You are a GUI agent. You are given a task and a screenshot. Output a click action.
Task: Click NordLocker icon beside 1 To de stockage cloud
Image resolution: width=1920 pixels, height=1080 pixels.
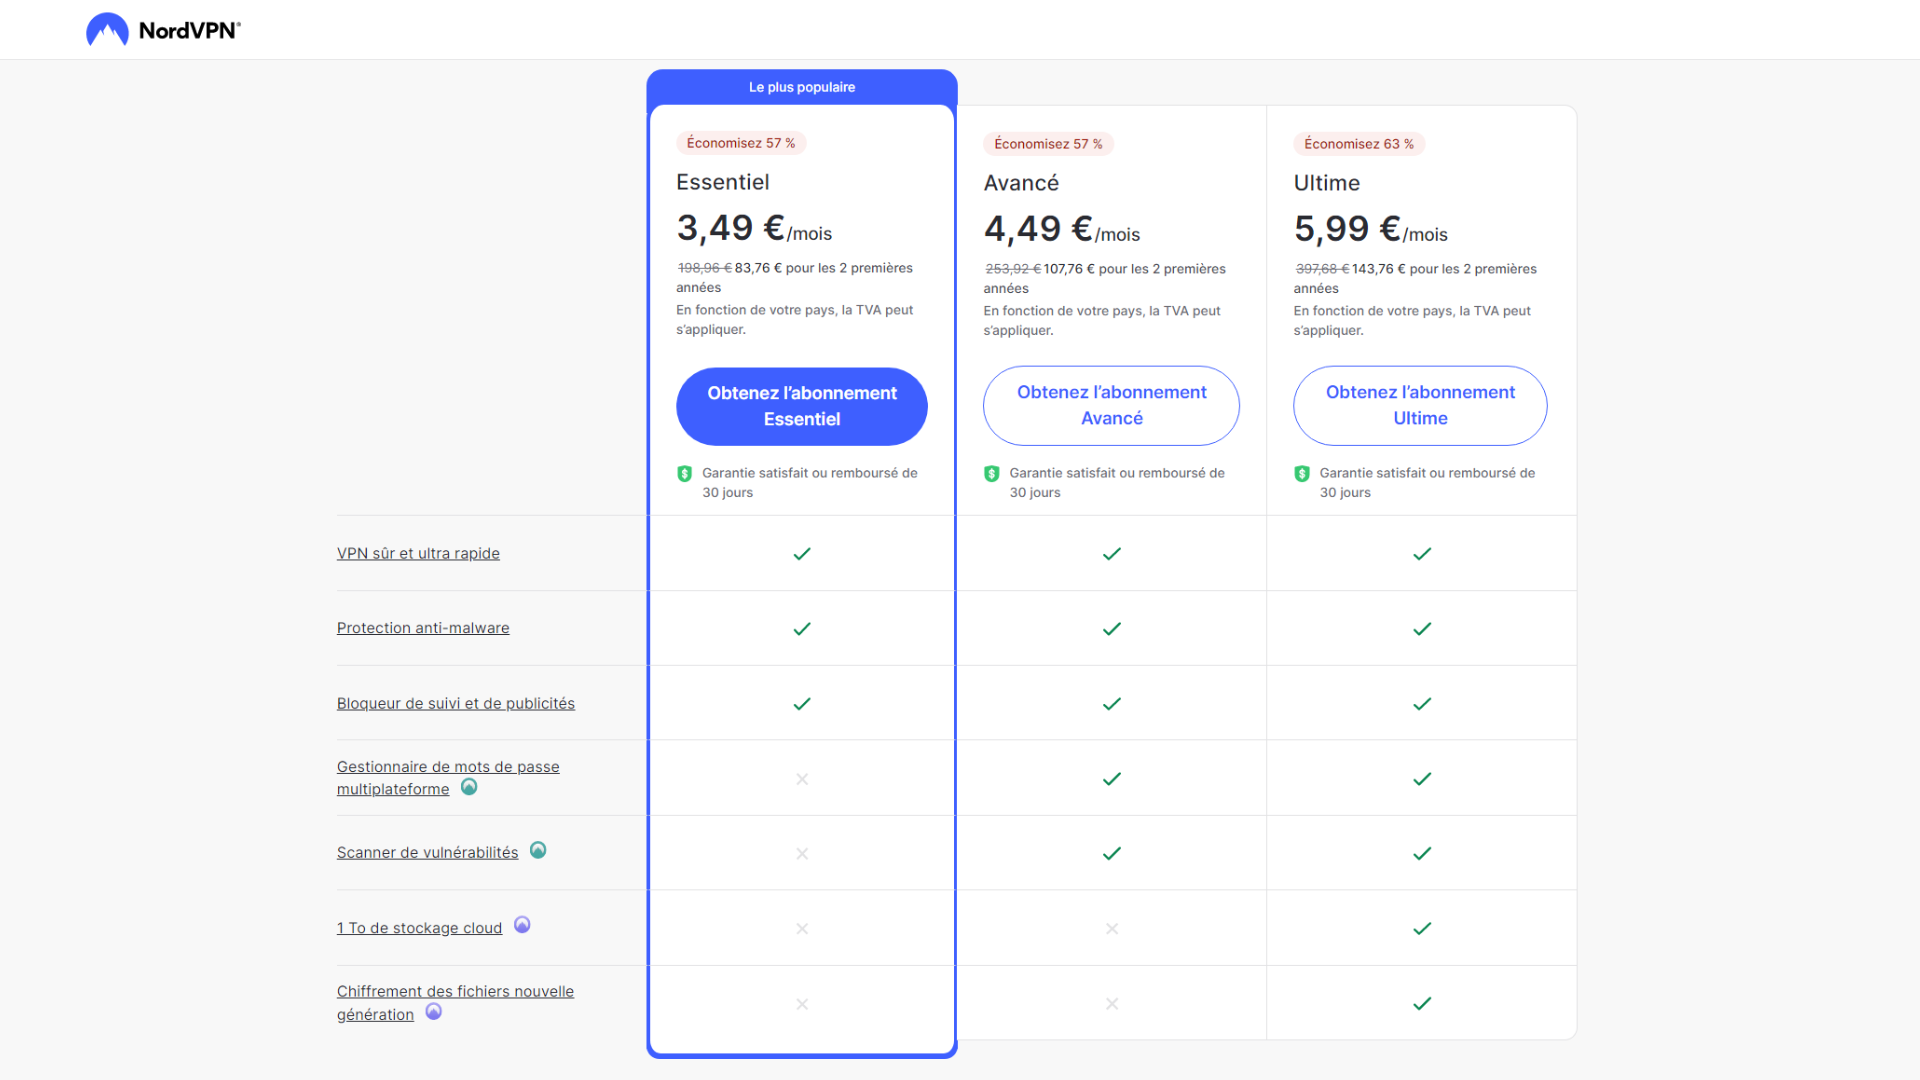(x=522, y=925)
